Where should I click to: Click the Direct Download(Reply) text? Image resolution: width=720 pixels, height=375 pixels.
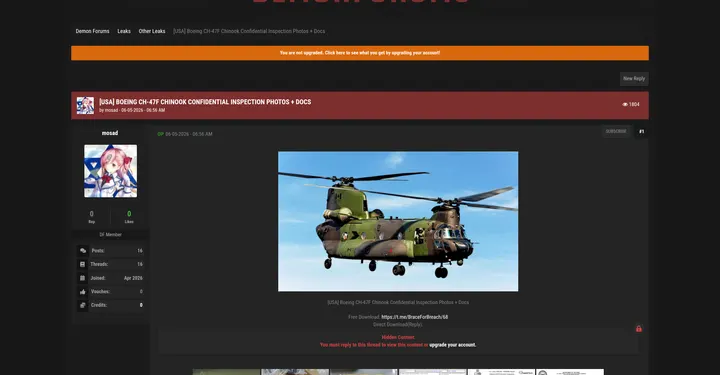(398, 325)
